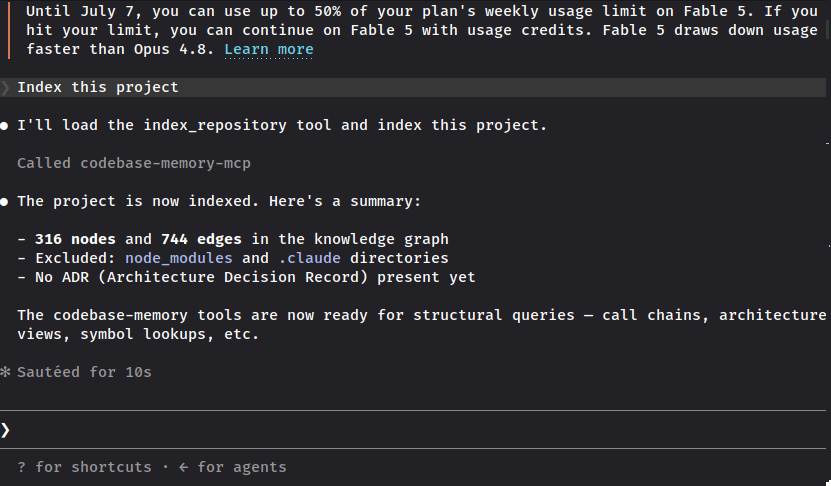Click the bullet before 'I'll load the index_repository'
Image resolution: width=831 pixels, height=486 pixels.
pyautogui.click(x=4, y=126)
